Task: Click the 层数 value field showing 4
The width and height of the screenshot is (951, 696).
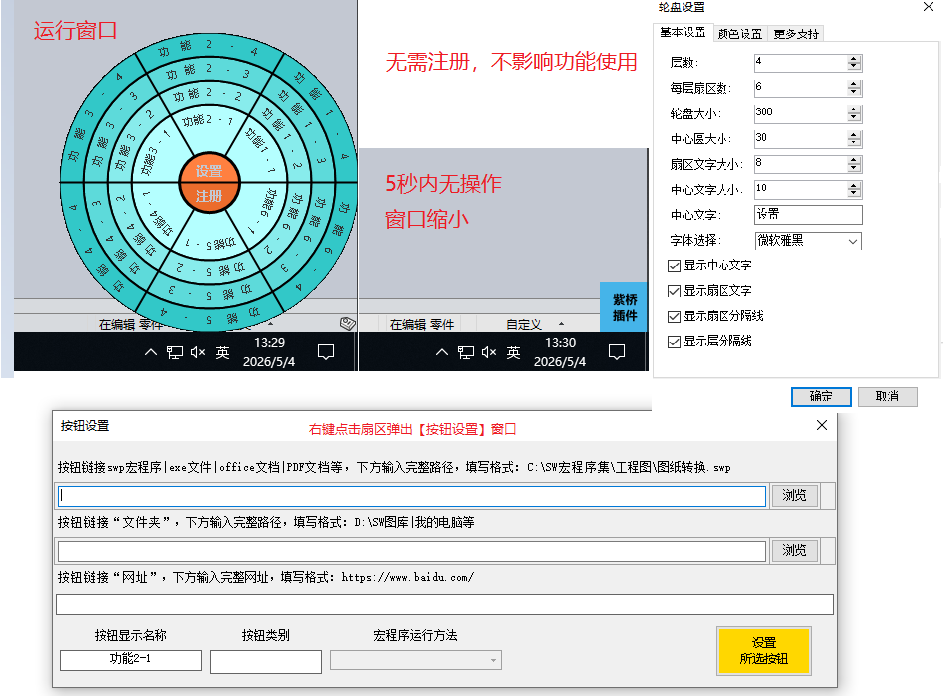Action: (801, 62)
